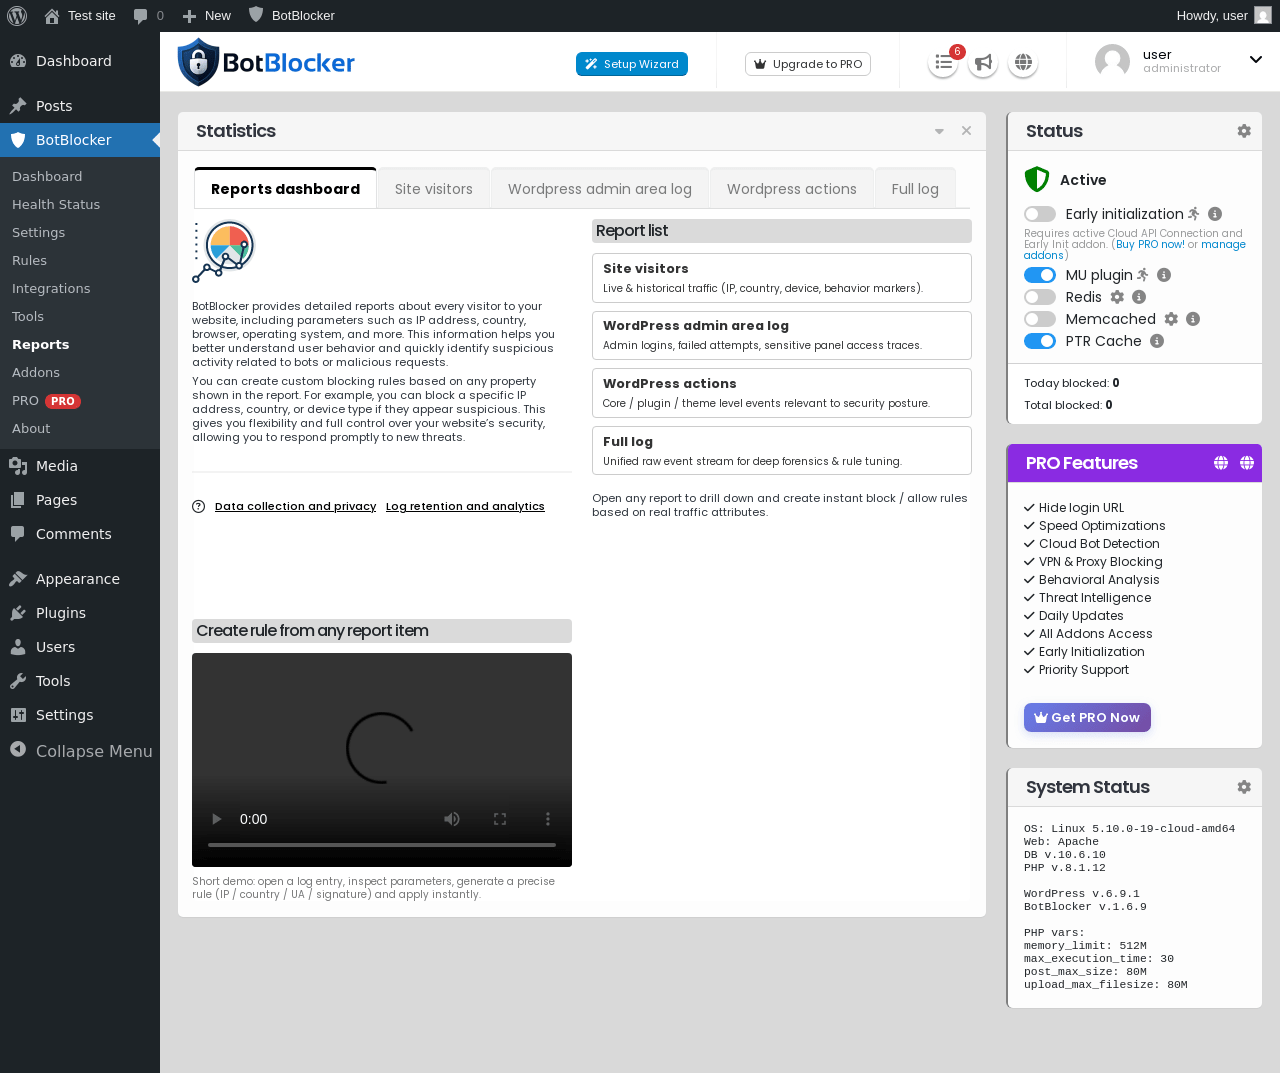Open the Memcached gear settings icon
Image resolution: width=1280 pixels, height=1073 pixels.
(x=1171, y=319)
